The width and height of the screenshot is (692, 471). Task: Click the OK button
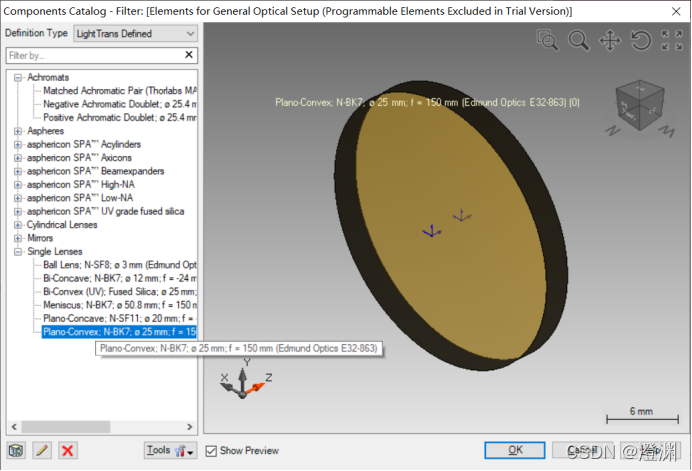[x=515, y=450]
